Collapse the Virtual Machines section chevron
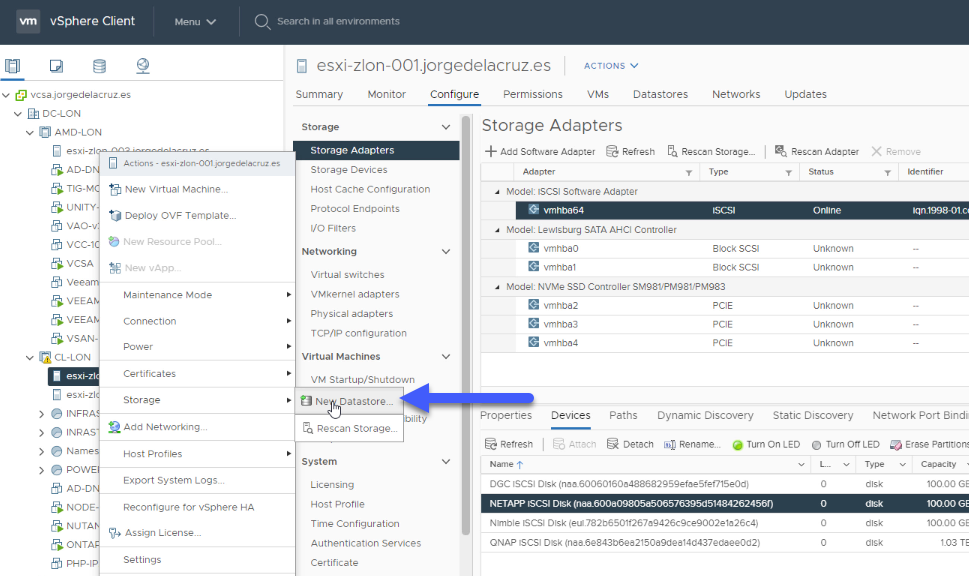 [x=446, y=357]
